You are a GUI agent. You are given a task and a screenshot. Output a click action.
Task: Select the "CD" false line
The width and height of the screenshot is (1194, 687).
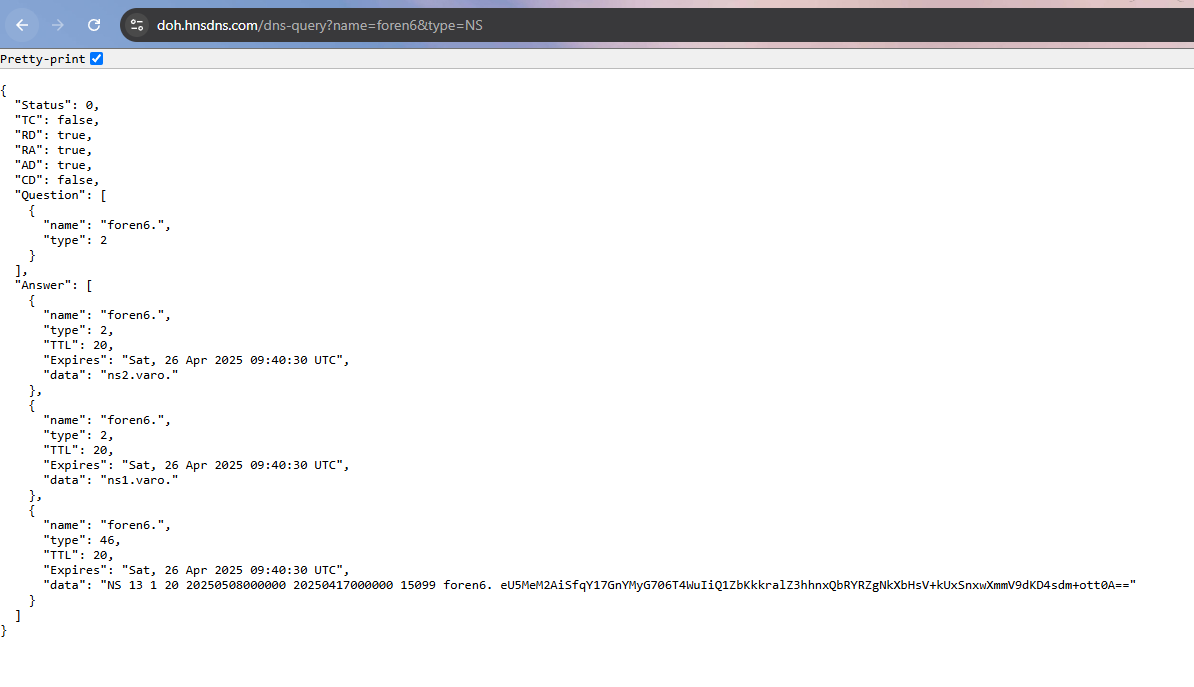(x=57, y=180)
